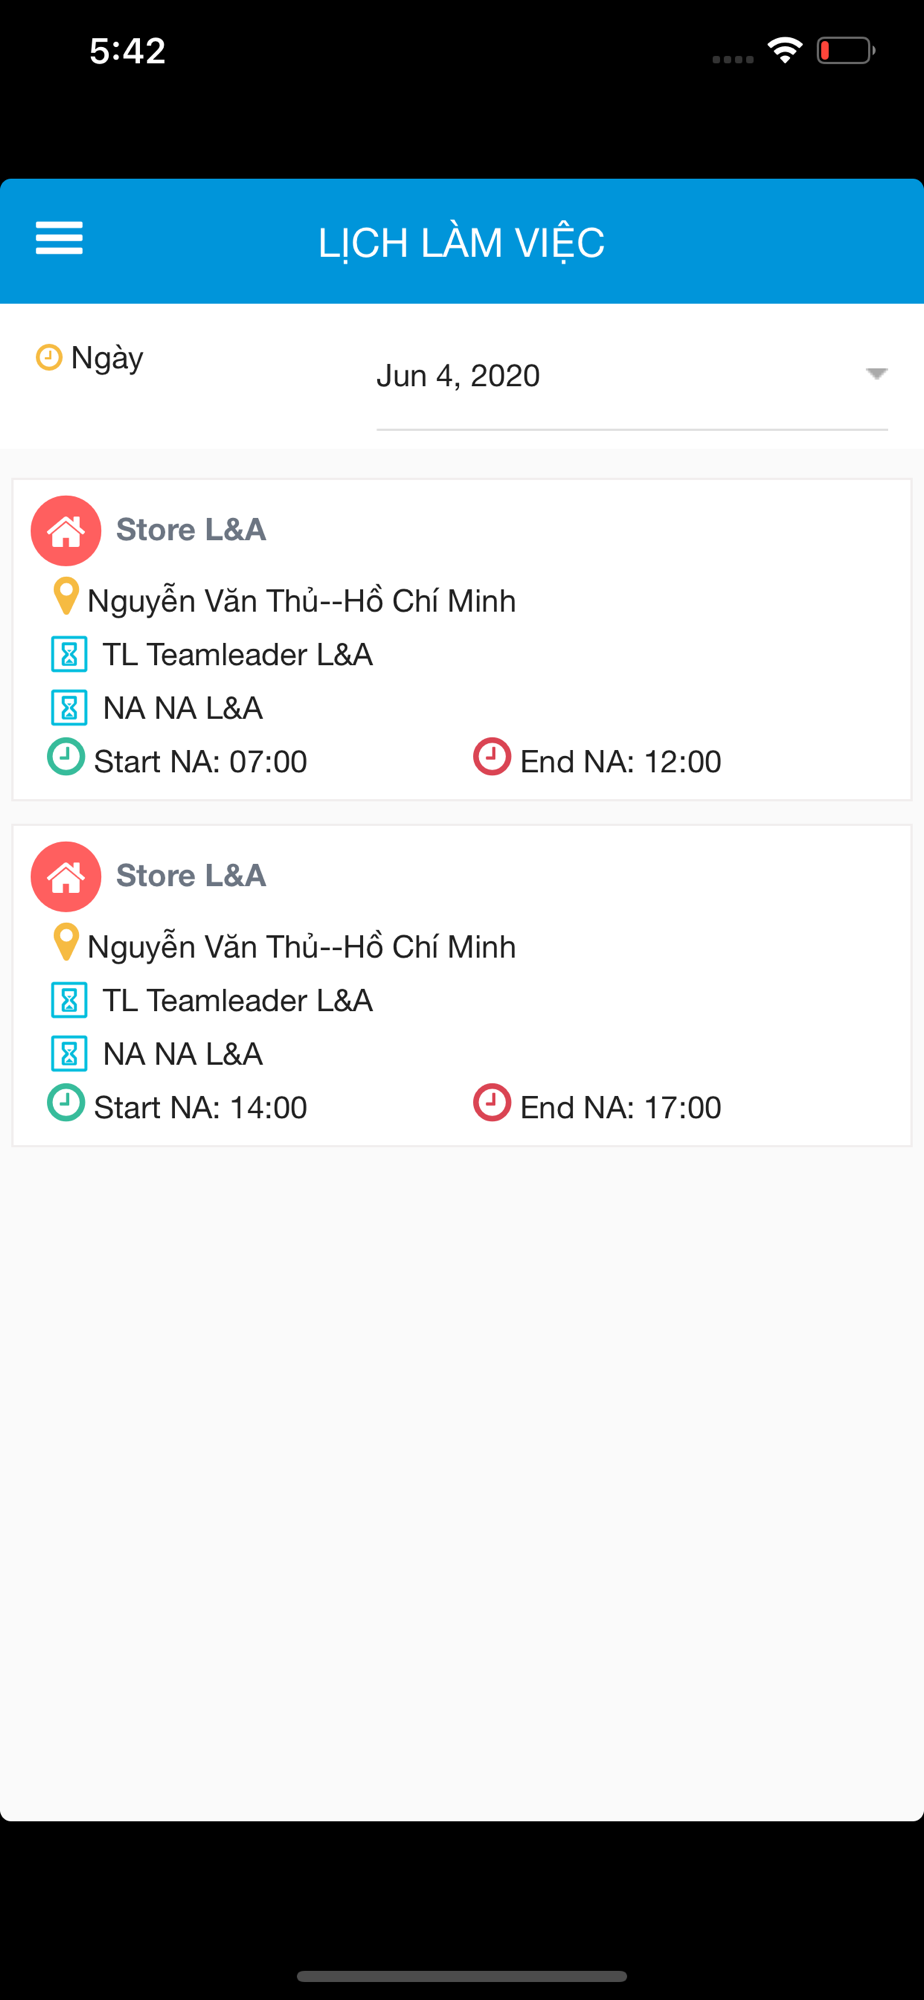Click red clock icon for End NA: 12:00

point(492,757)
